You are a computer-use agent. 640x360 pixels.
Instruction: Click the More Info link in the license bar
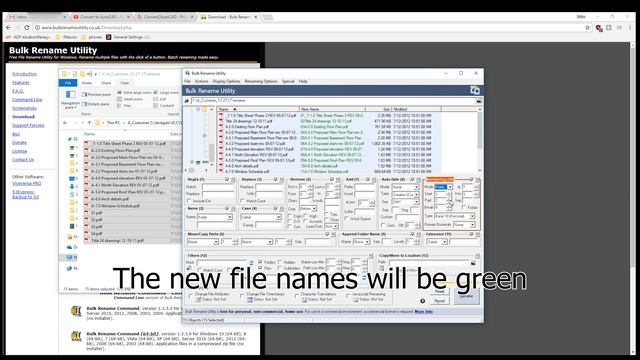click(424, 312)
